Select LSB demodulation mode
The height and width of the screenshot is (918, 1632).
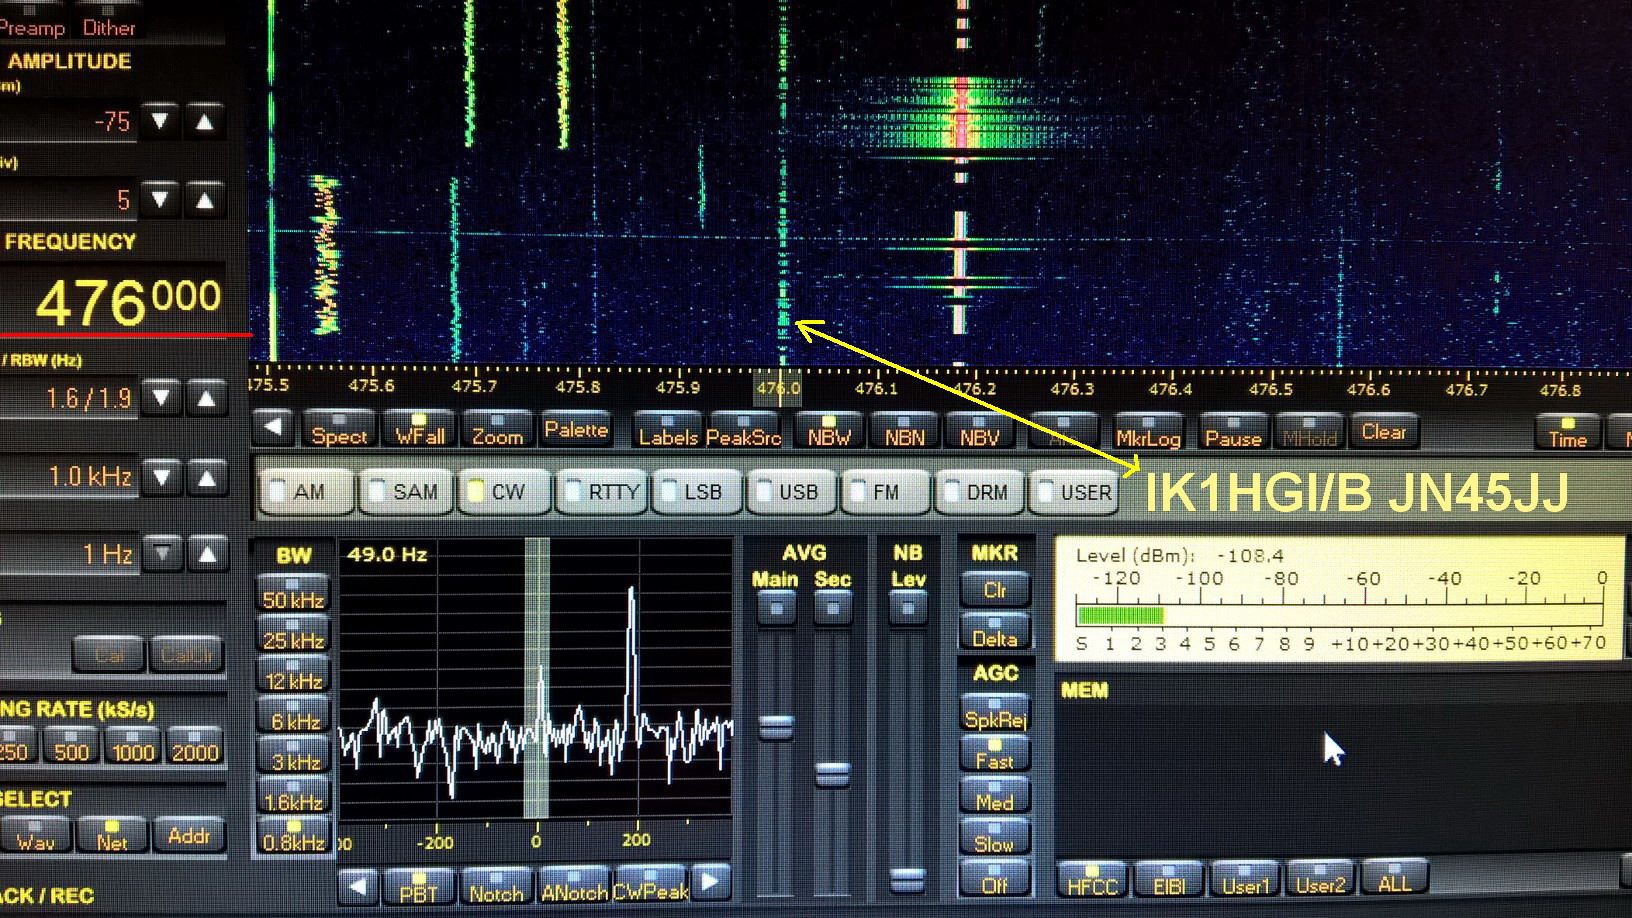[x=699, y=490]
